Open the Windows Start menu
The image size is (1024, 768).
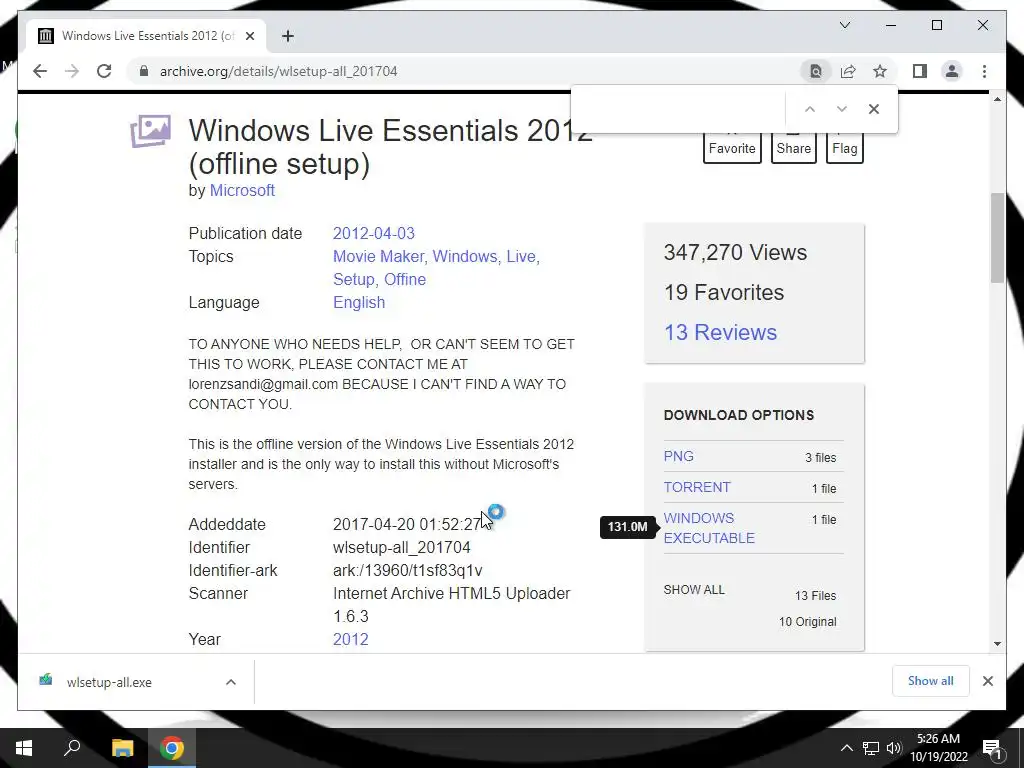click(x=24, y=748)
